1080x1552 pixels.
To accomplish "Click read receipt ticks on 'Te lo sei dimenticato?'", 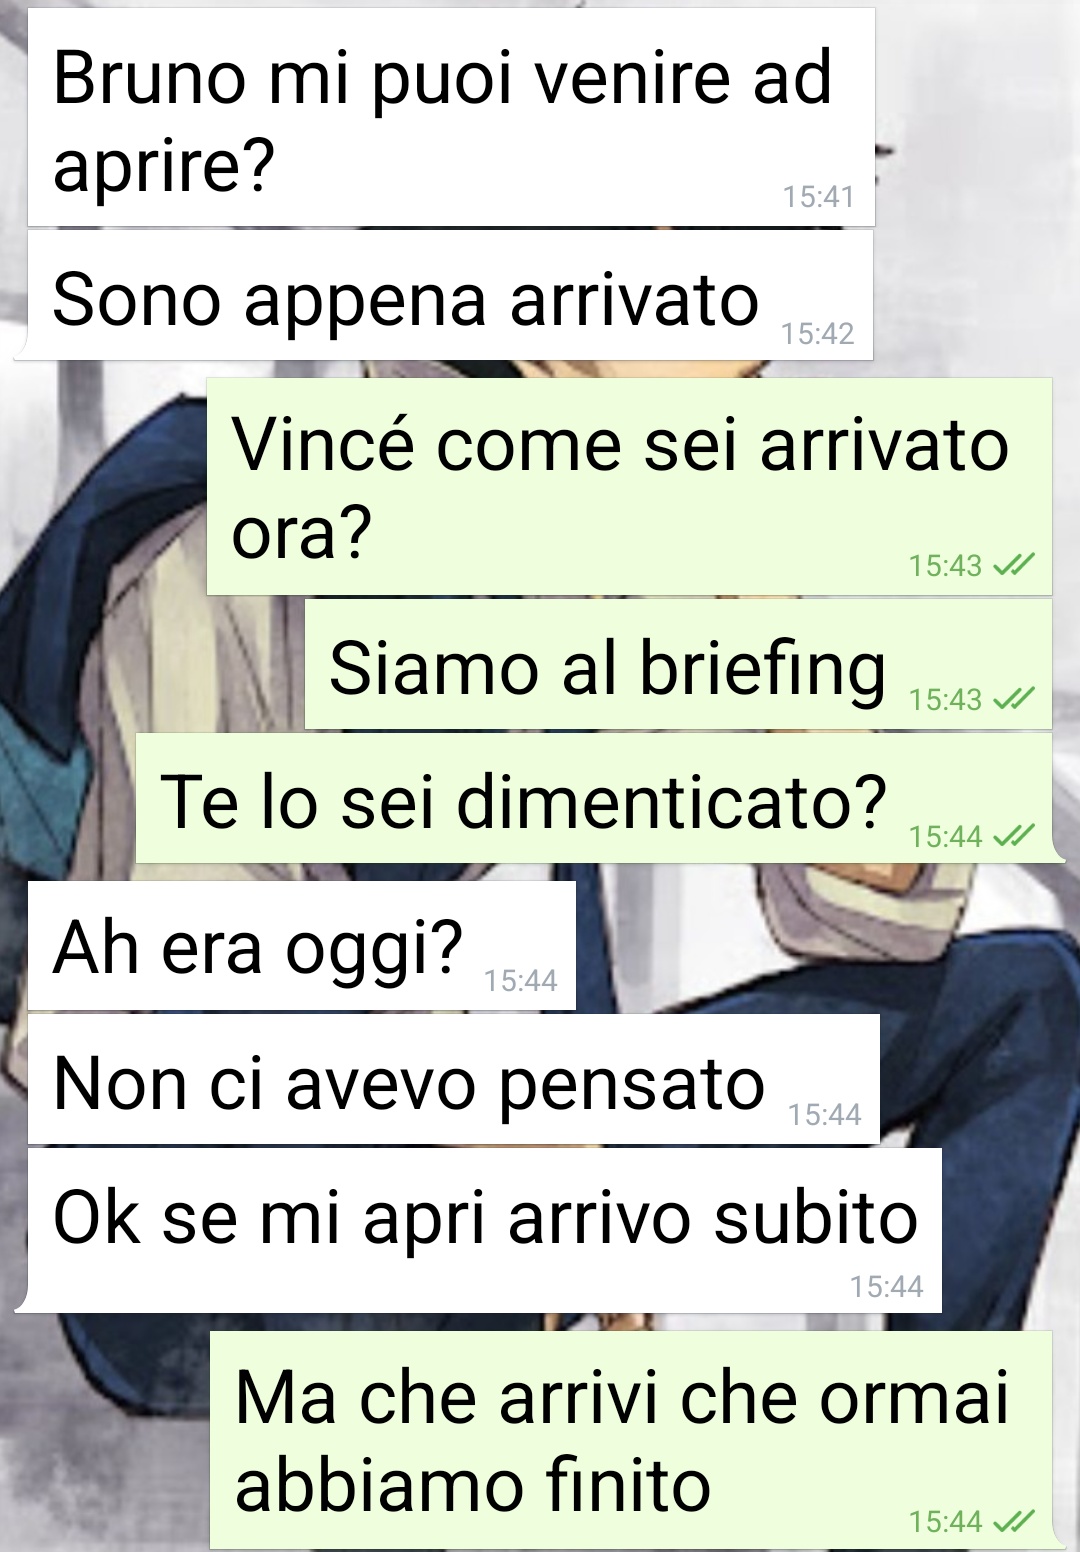I will click(1014, 835).
